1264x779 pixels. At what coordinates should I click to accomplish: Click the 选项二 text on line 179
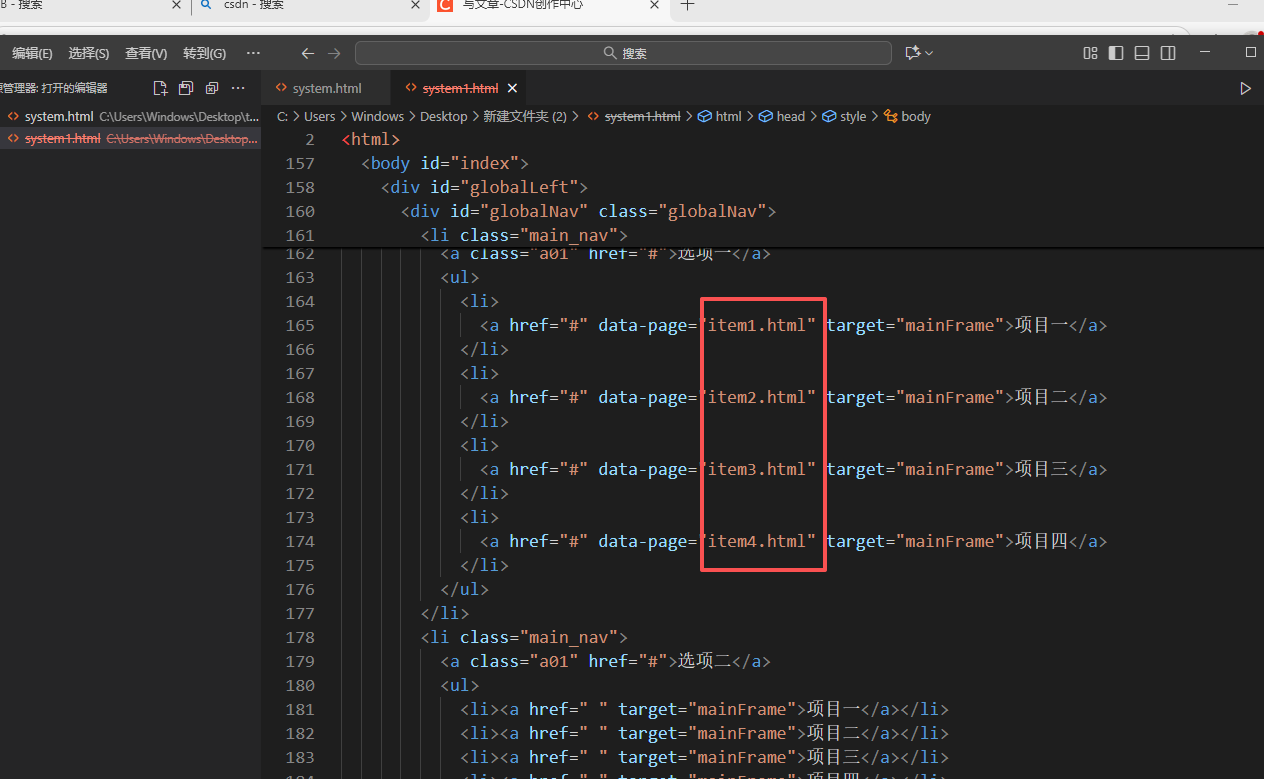[706, 661]
